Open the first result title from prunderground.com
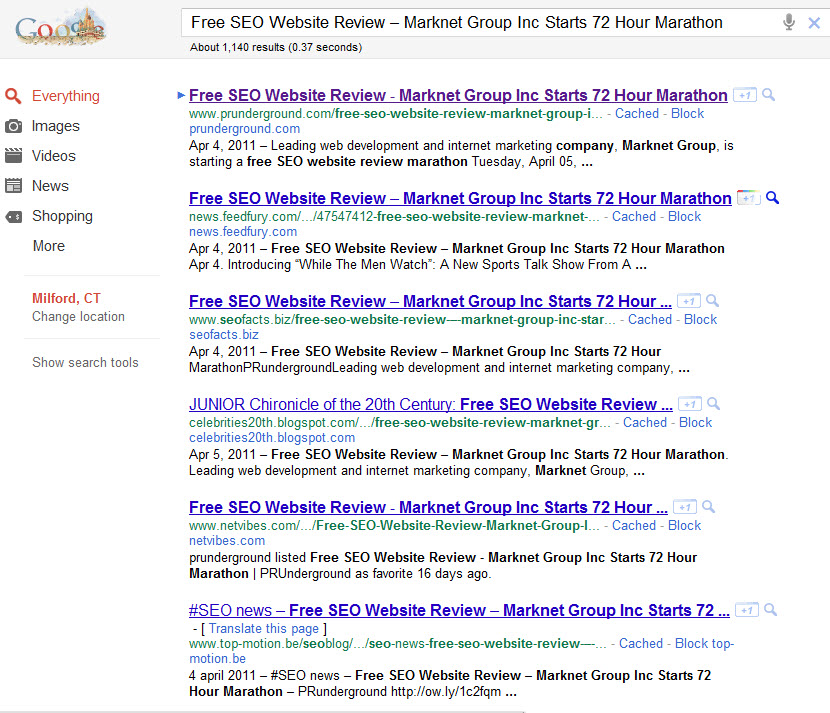This screenshot has width=830, height=713. click(458, 95)
